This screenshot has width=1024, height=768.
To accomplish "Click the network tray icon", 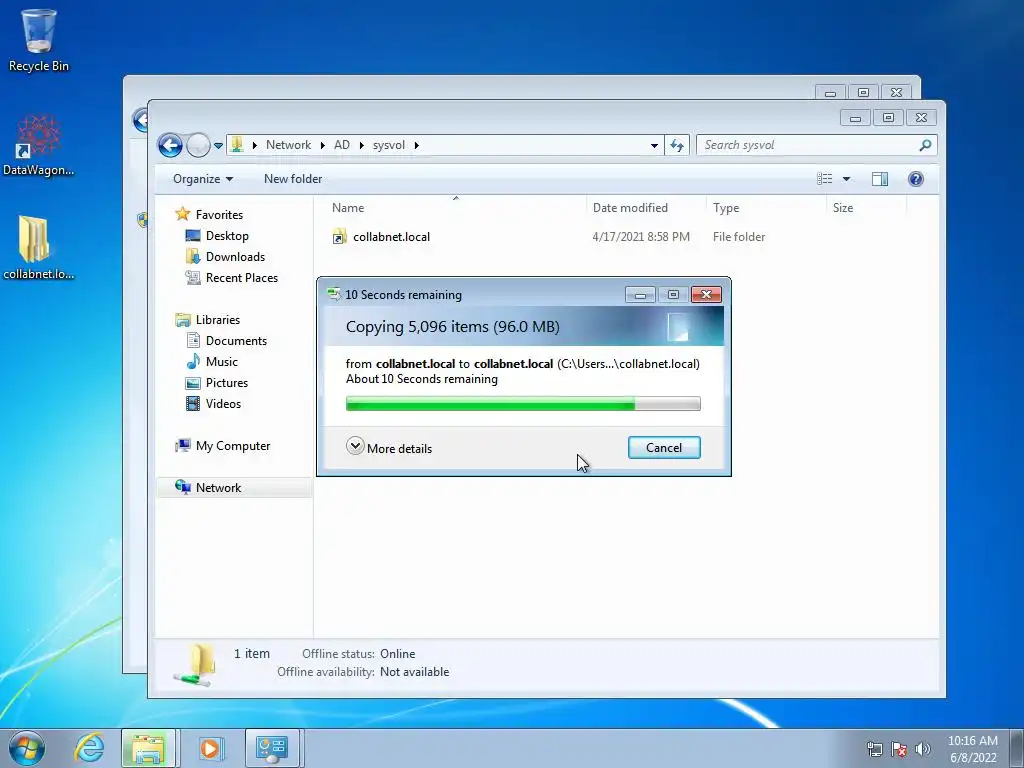I will pos(874,749).
